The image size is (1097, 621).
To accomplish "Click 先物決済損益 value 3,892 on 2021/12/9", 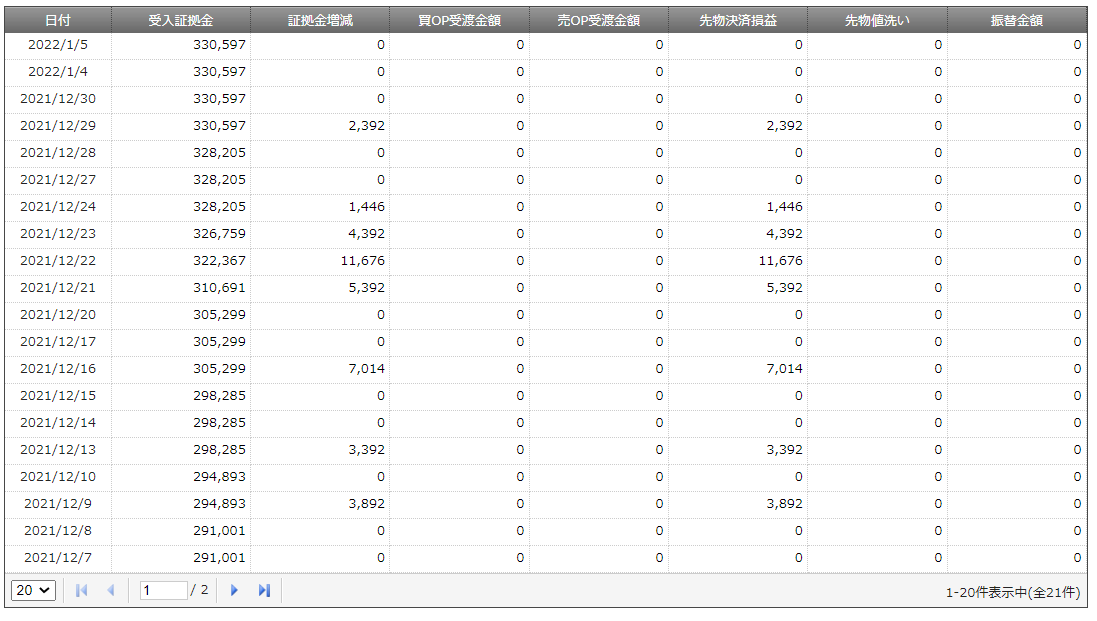I will point(784,504).
